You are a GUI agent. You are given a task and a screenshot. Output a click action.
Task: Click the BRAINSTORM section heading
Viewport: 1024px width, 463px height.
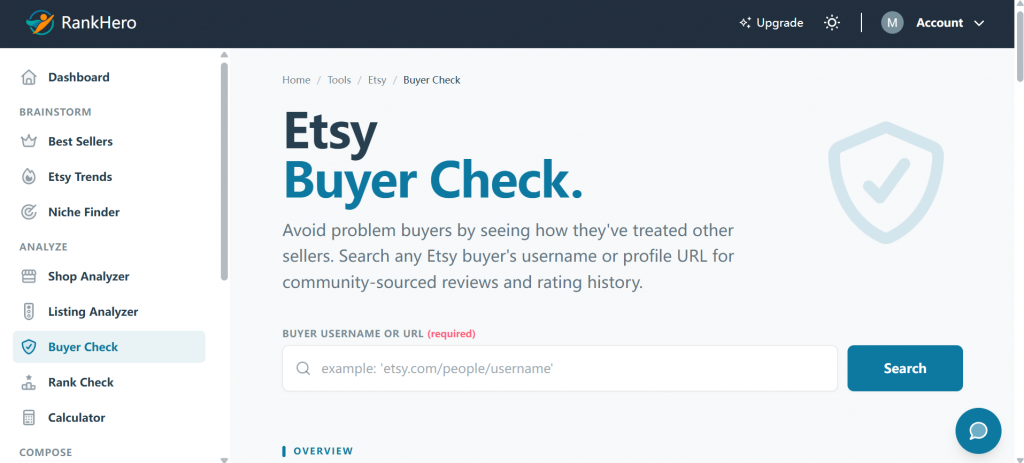pos(56,112)
